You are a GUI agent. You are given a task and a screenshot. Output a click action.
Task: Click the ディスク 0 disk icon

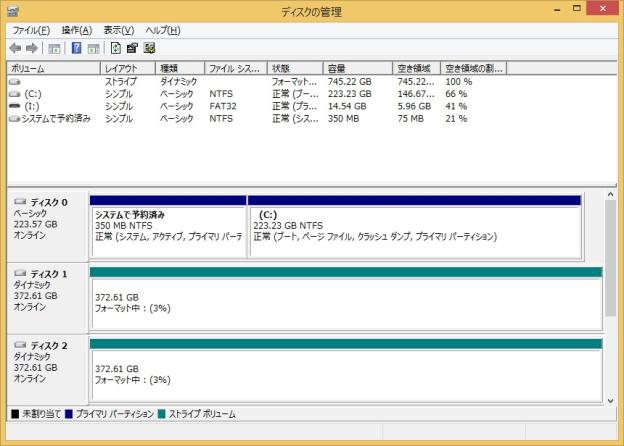coord(20,202)
